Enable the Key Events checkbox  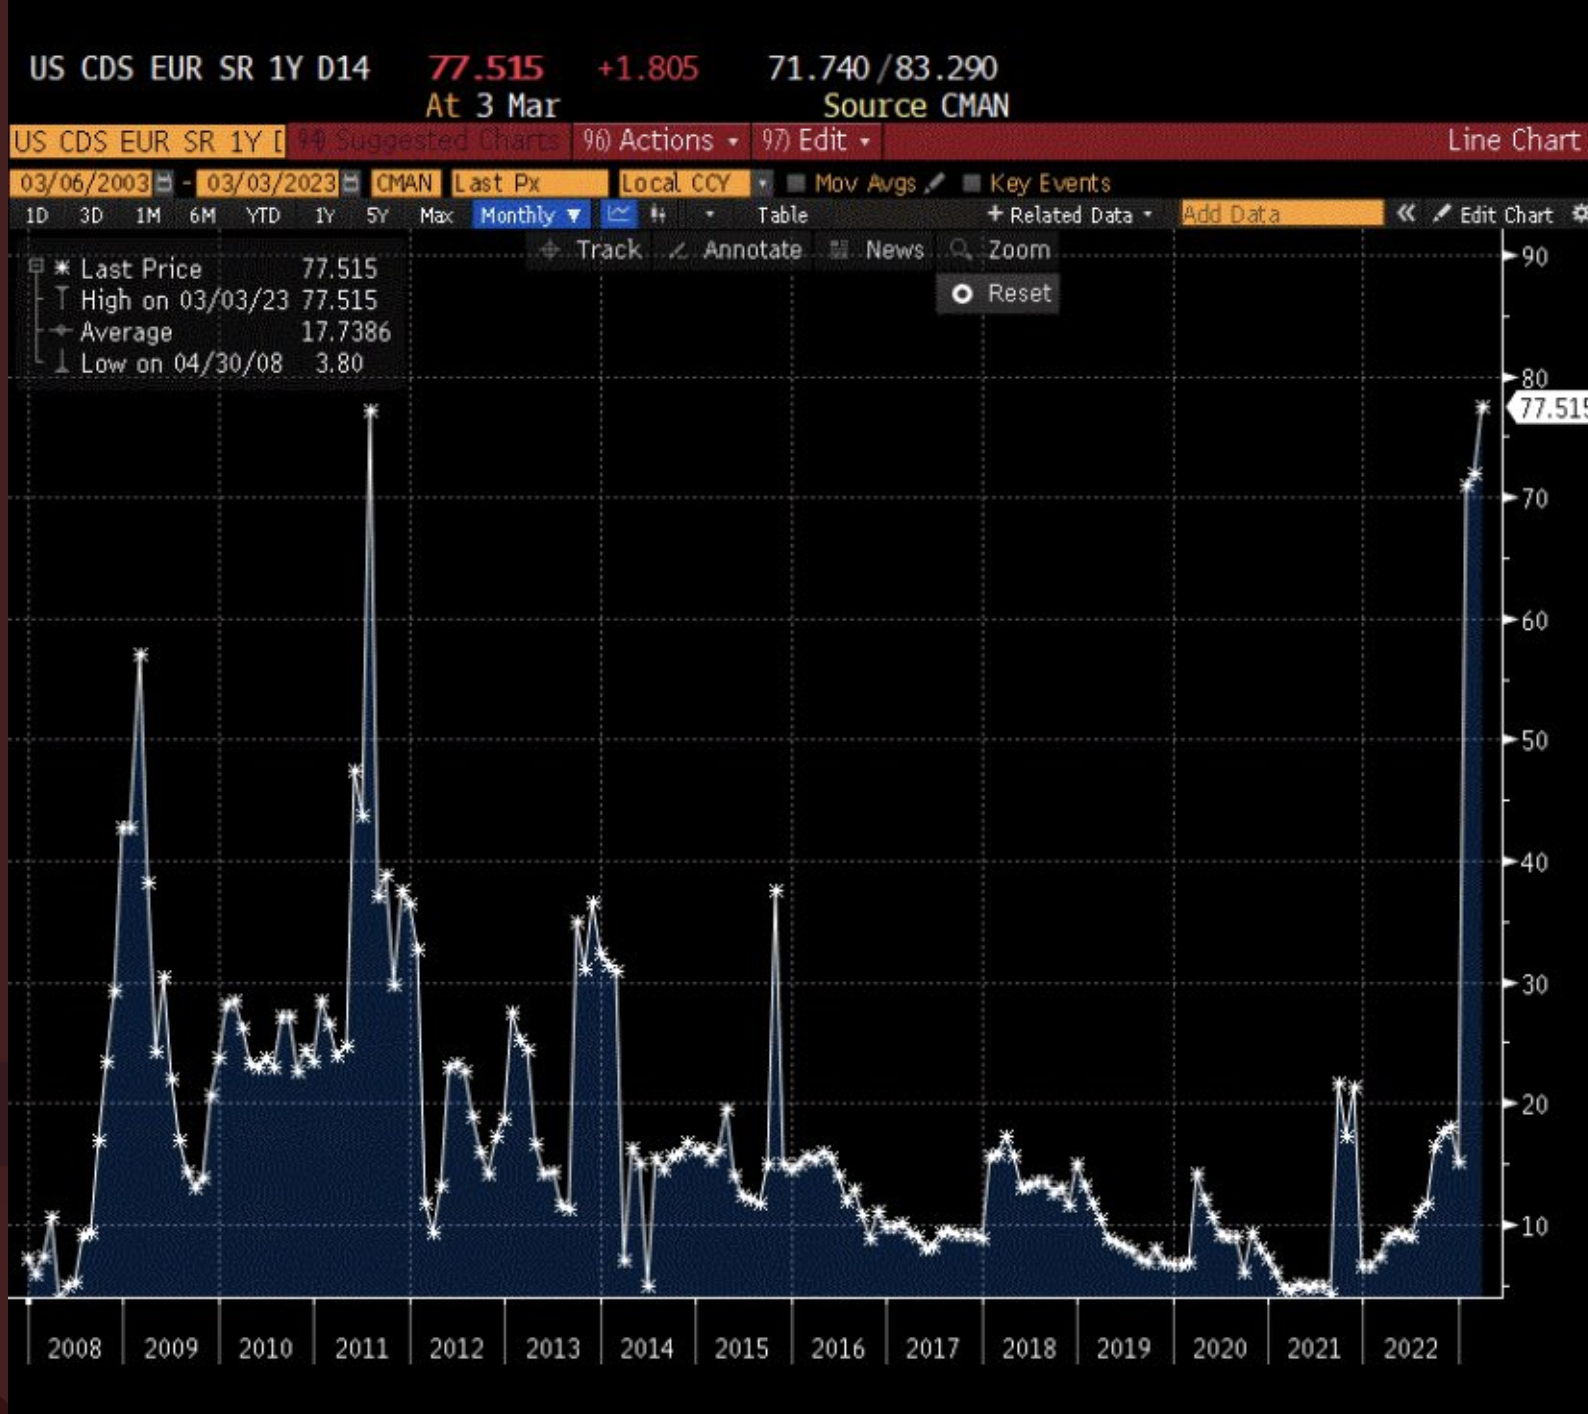tap(971, 183)
